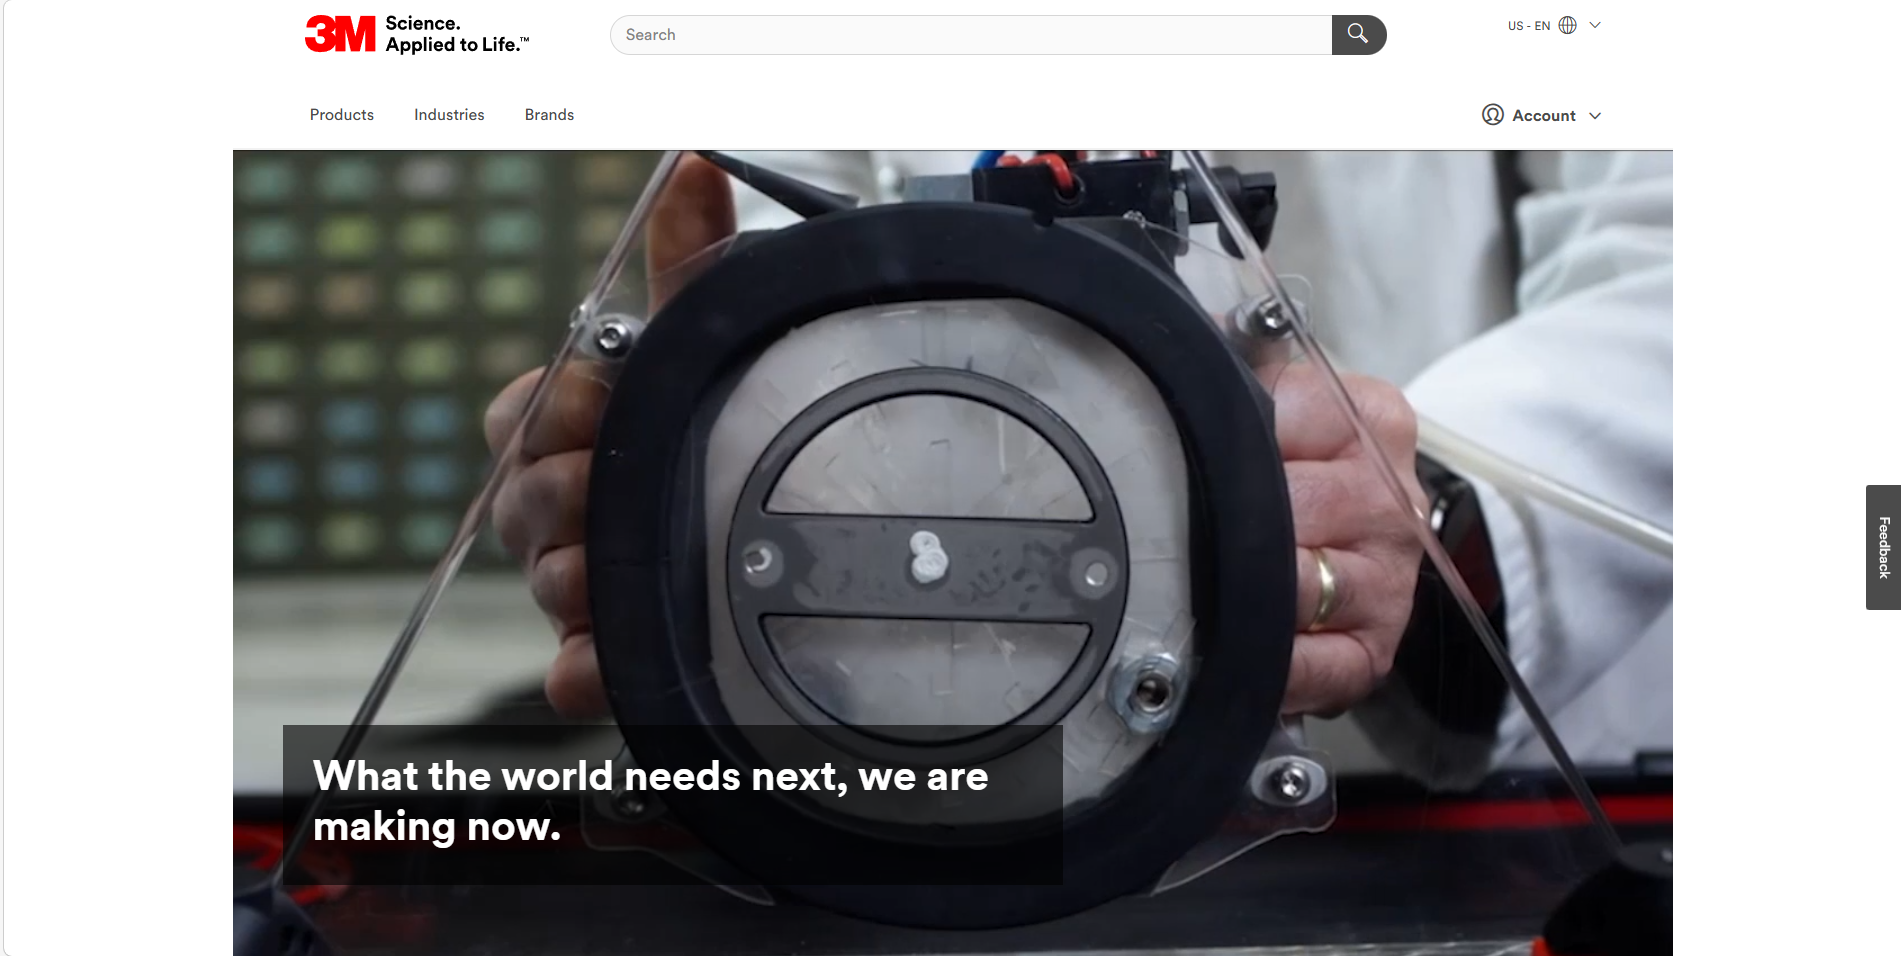Open the Brands menu

pyautogui.click(x=549, y=115)
